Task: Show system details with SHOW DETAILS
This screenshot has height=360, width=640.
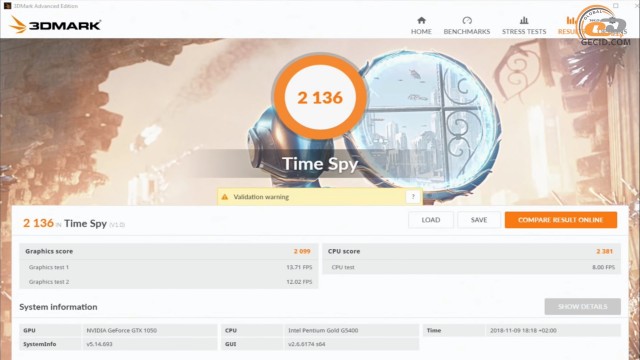Action: pos(582,307)
